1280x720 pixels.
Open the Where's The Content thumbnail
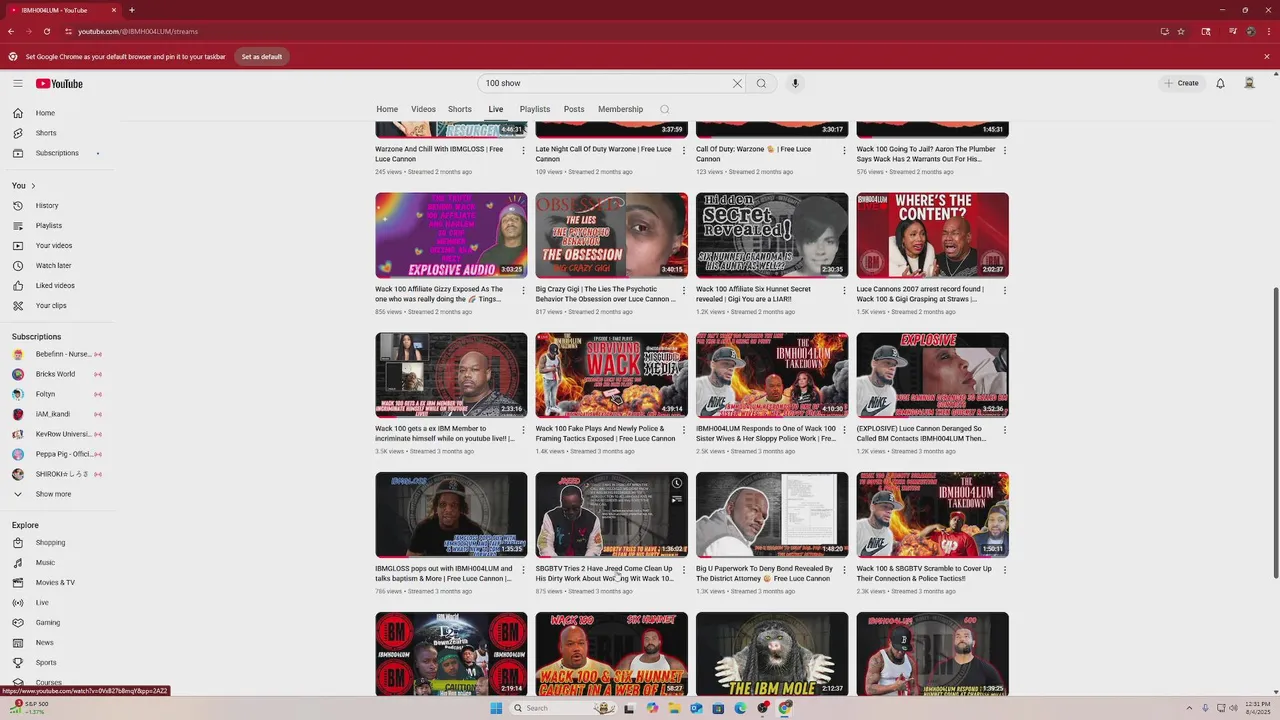pyautogui.click(x=932, y=235)
